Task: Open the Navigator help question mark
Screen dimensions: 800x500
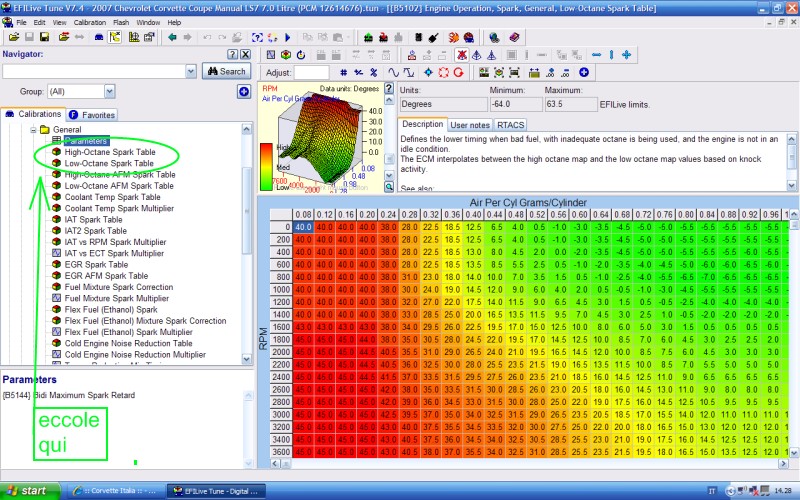Action: pos(232,54)
